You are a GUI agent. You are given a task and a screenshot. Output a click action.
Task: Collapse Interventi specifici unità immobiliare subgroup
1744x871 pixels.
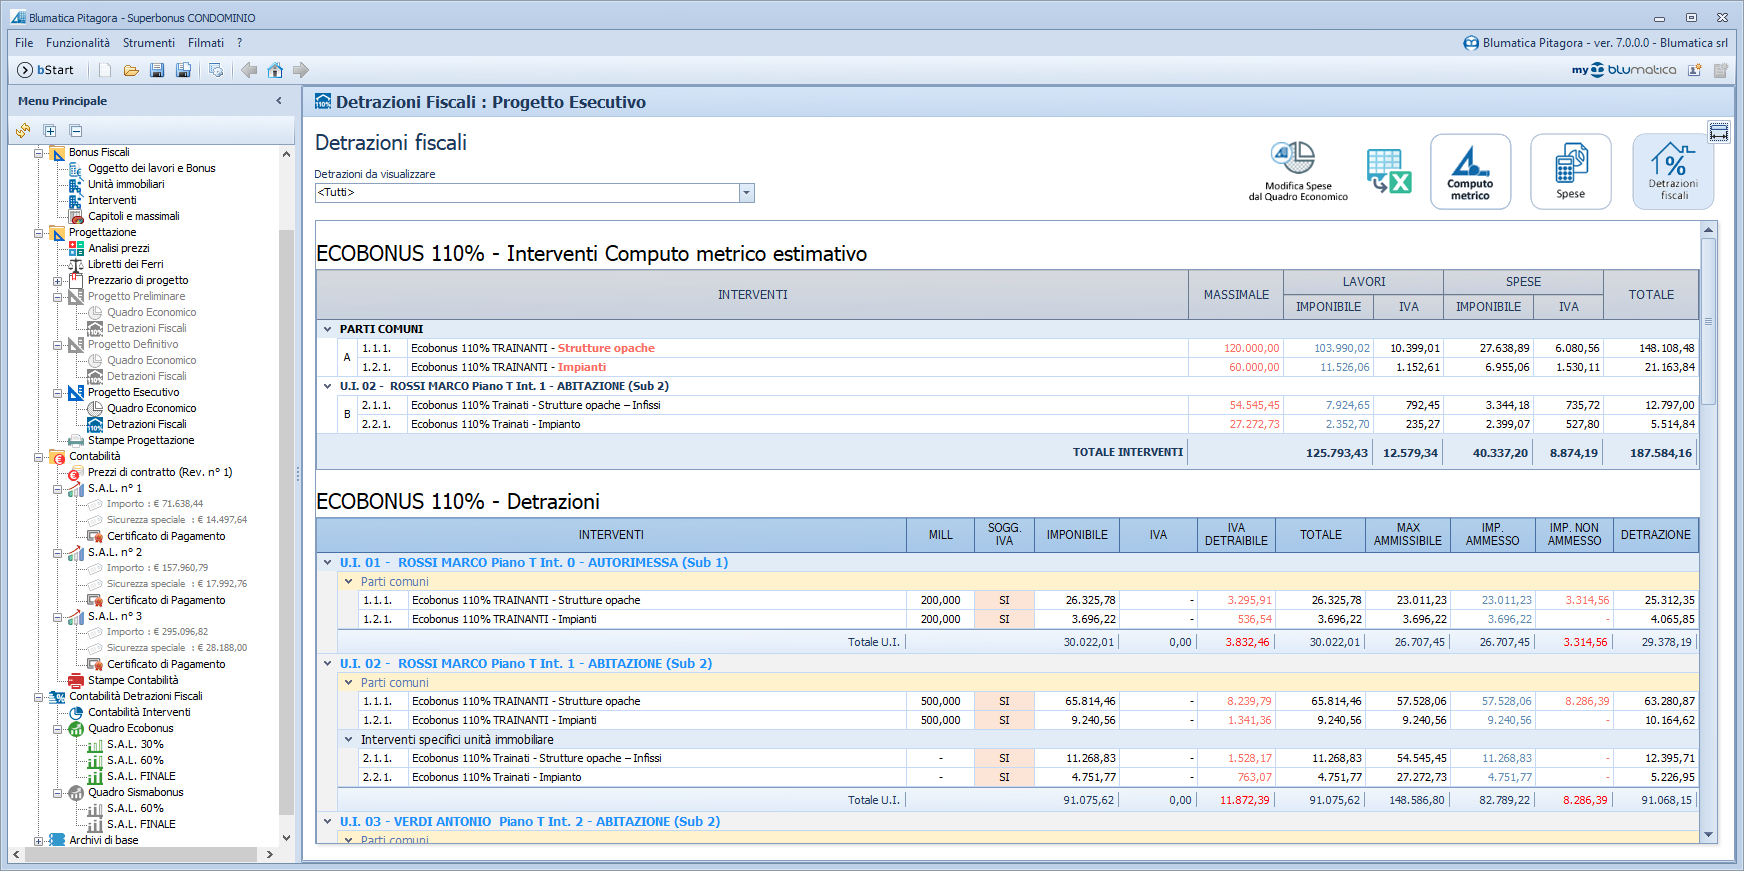point(349,740)
